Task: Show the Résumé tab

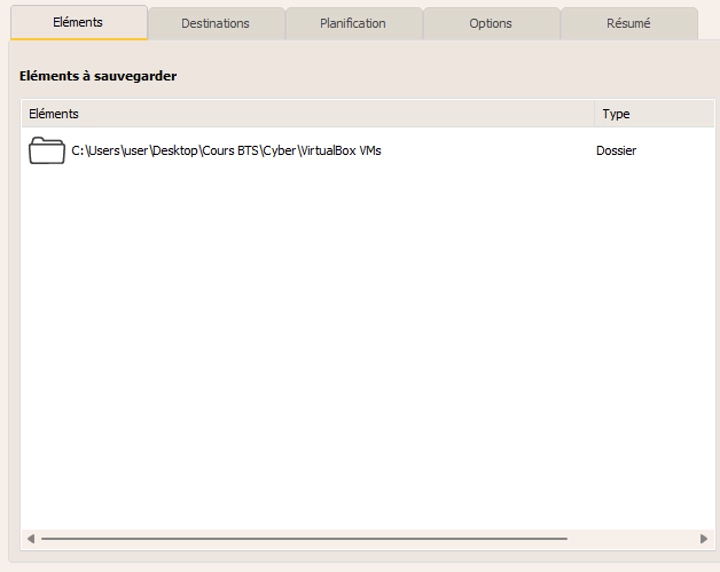Action: (x=629, y=23)
